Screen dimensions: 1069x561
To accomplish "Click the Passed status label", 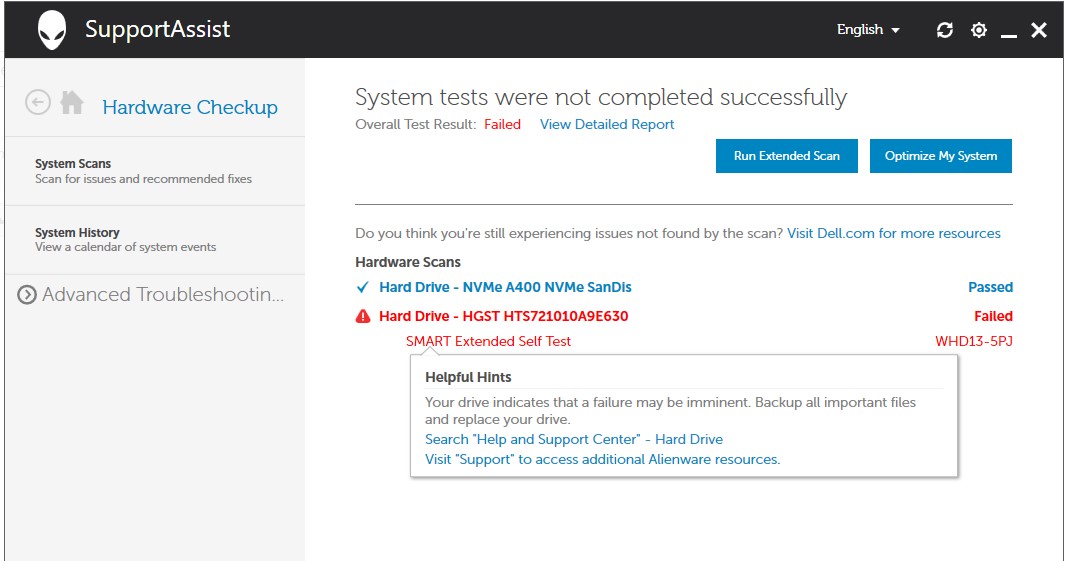I will pos(991,288).
